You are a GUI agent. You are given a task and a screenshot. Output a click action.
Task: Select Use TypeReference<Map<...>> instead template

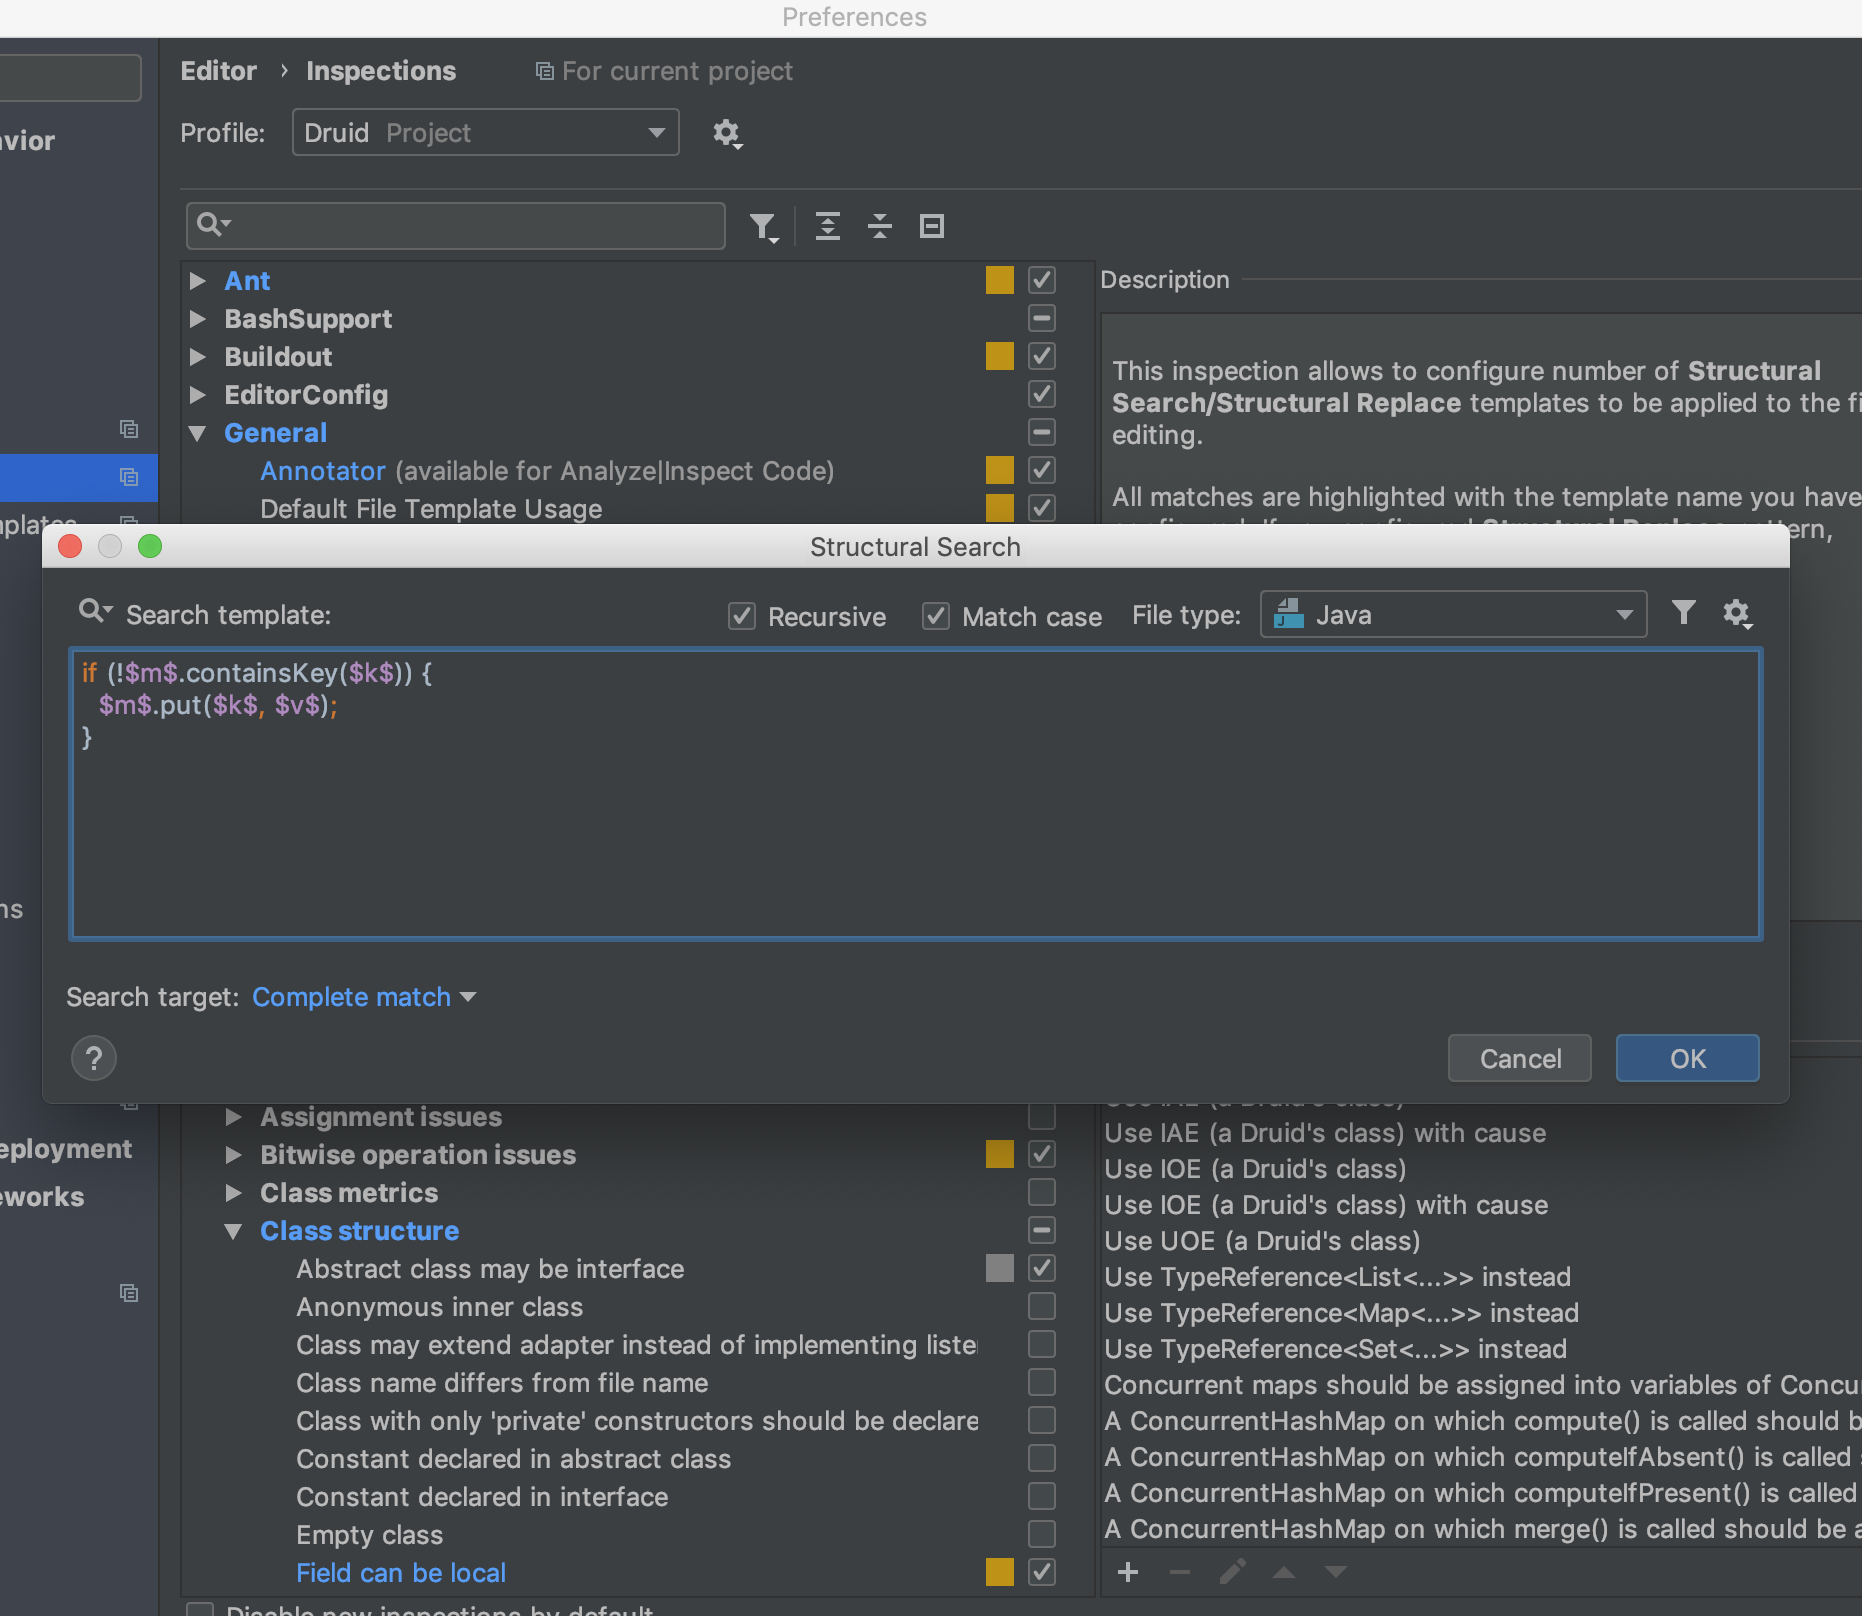1341,1313
